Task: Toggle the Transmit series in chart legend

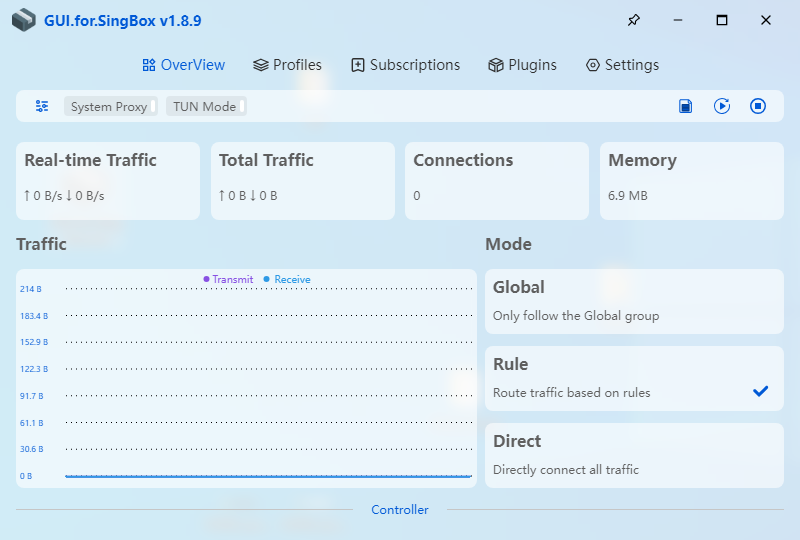Action: (228, 279)
